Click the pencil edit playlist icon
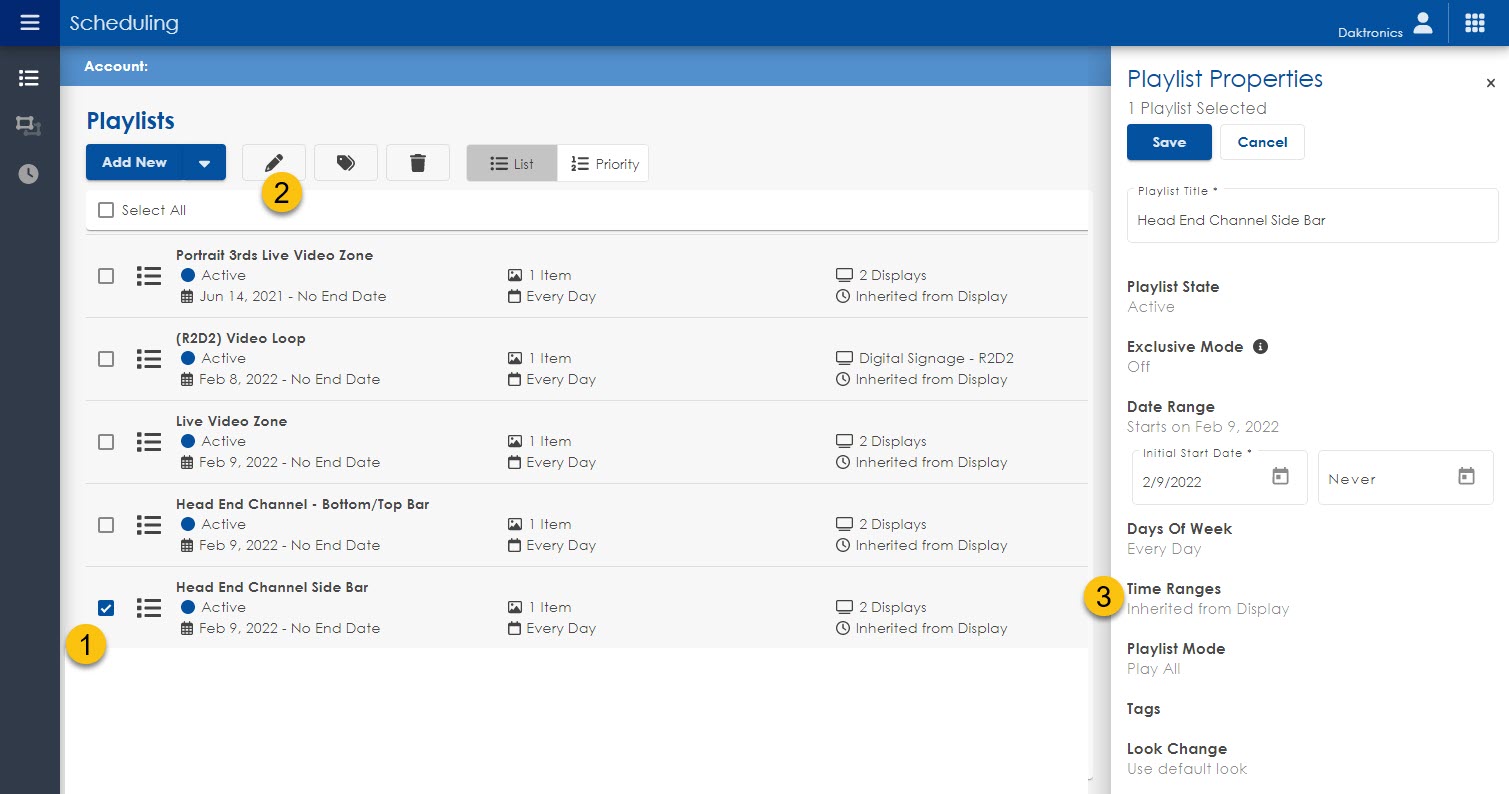This screenshot has height=794, width=1509. pos(274,163)
